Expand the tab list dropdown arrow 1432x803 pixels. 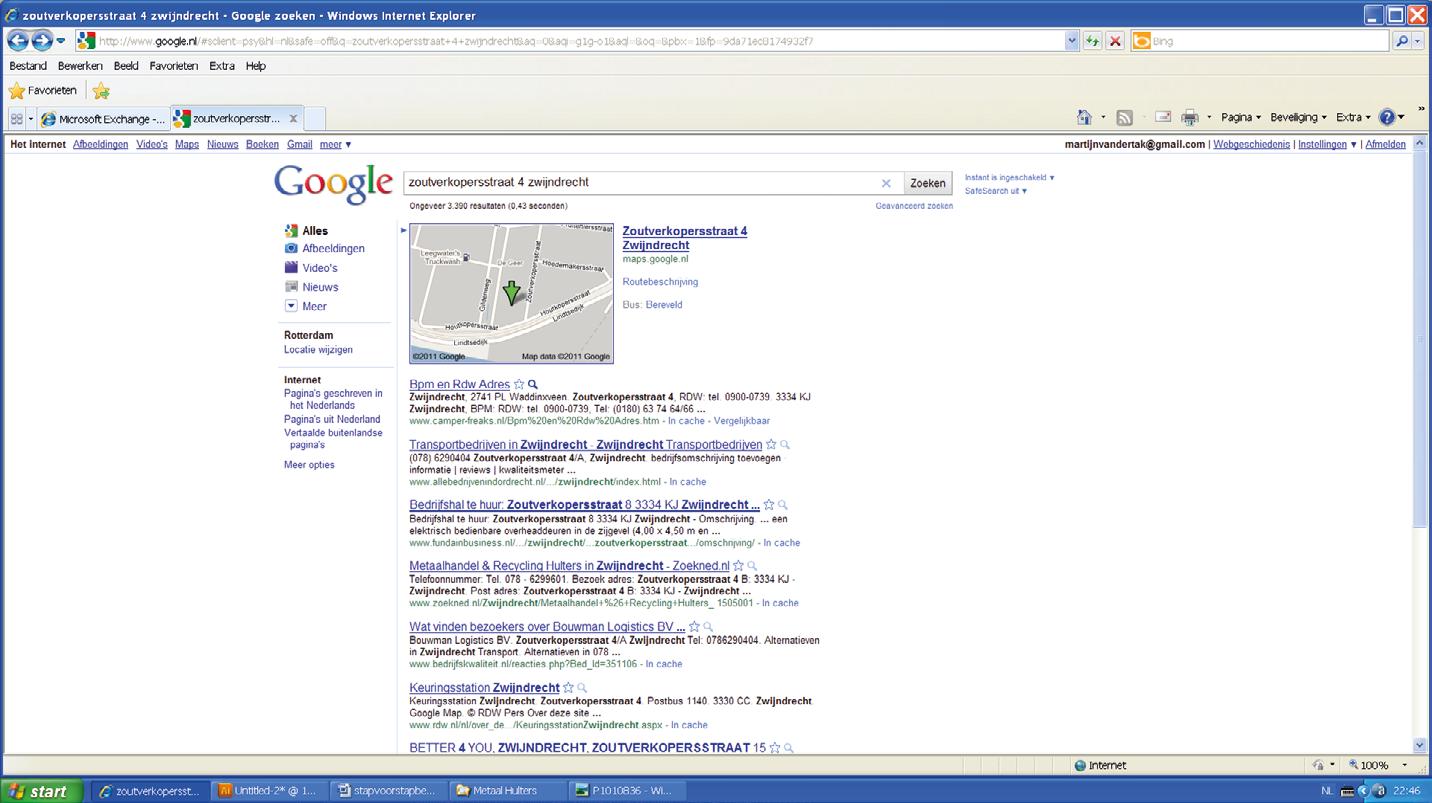[x=31, y=118]
